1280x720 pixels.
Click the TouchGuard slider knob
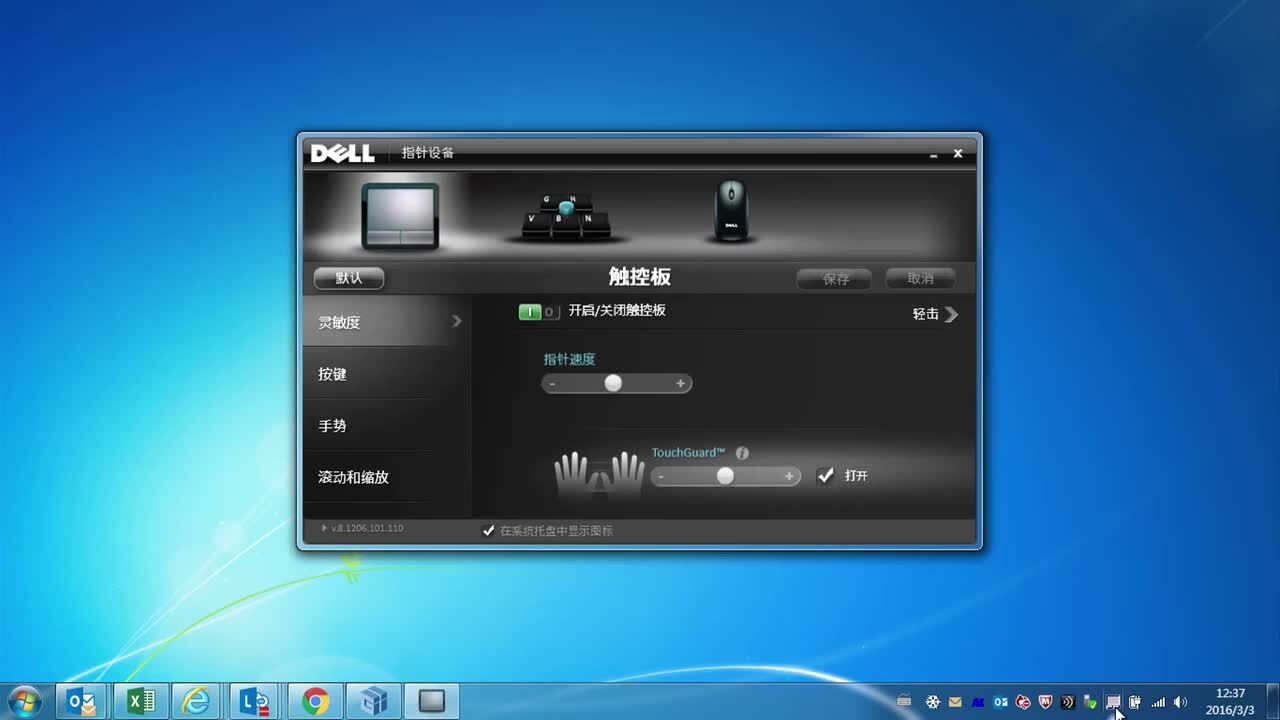725,476
